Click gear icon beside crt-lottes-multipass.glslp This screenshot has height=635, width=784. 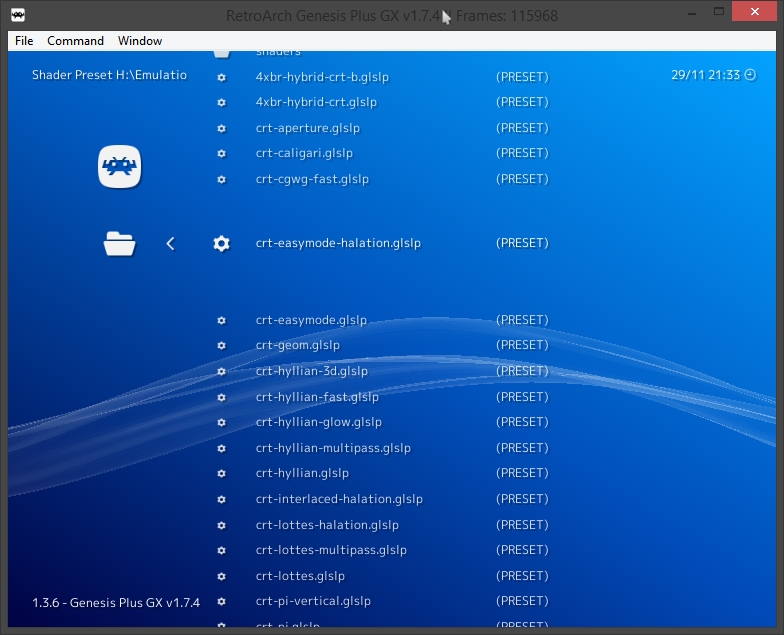point(222,550)
